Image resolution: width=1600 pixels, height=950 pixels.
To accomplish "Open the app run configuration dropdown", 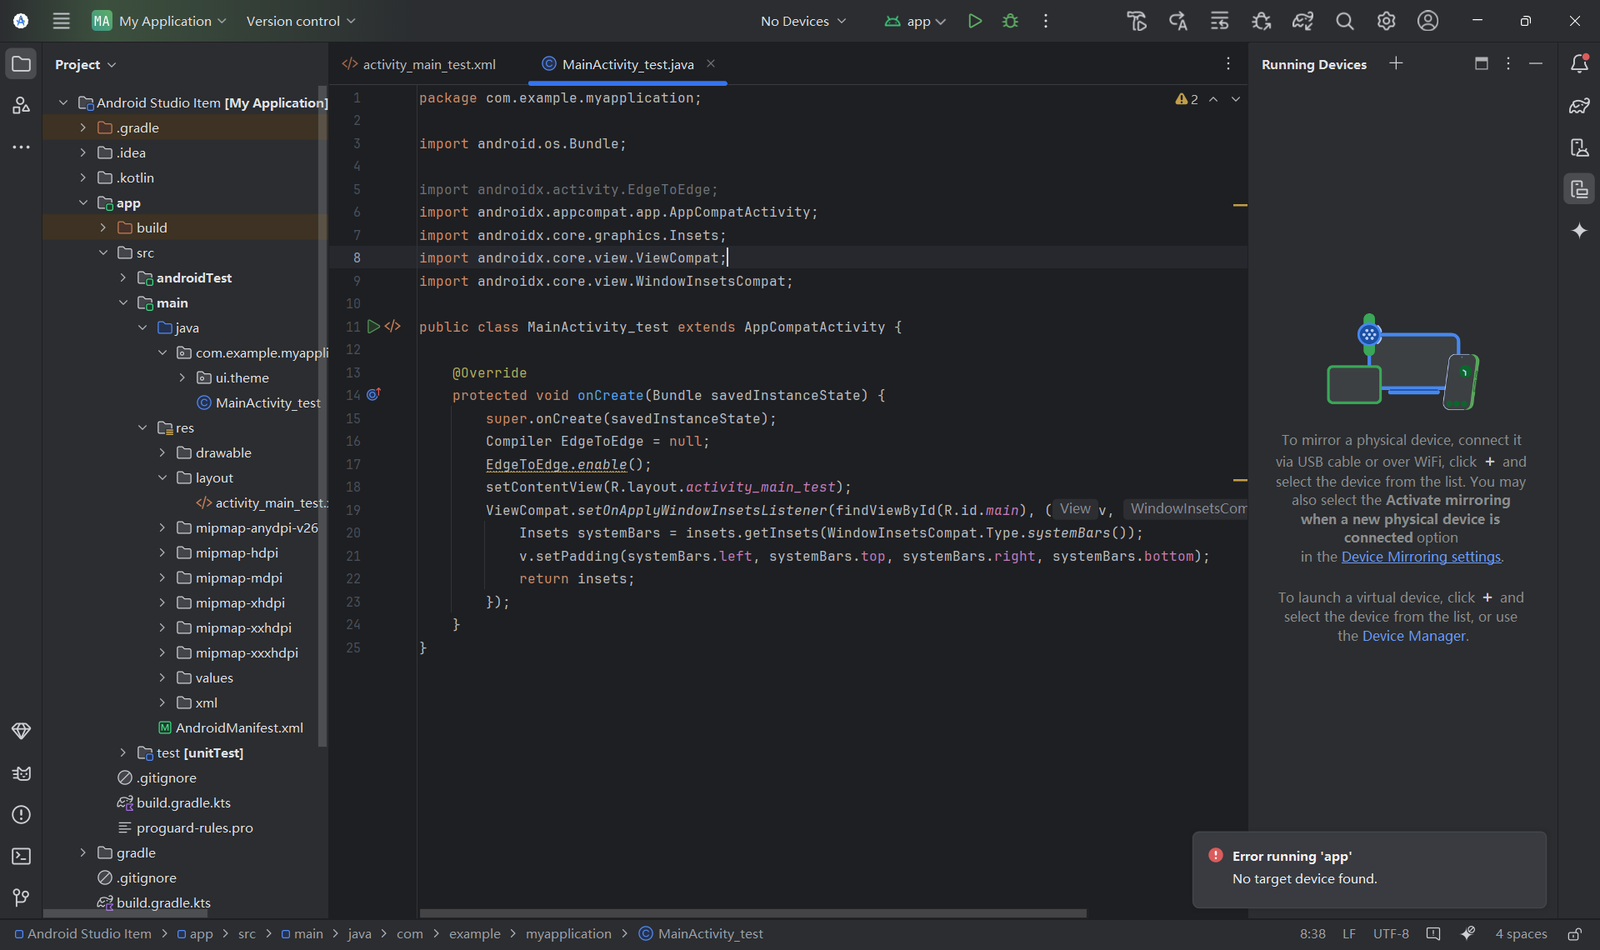I will tap(915, 21).
